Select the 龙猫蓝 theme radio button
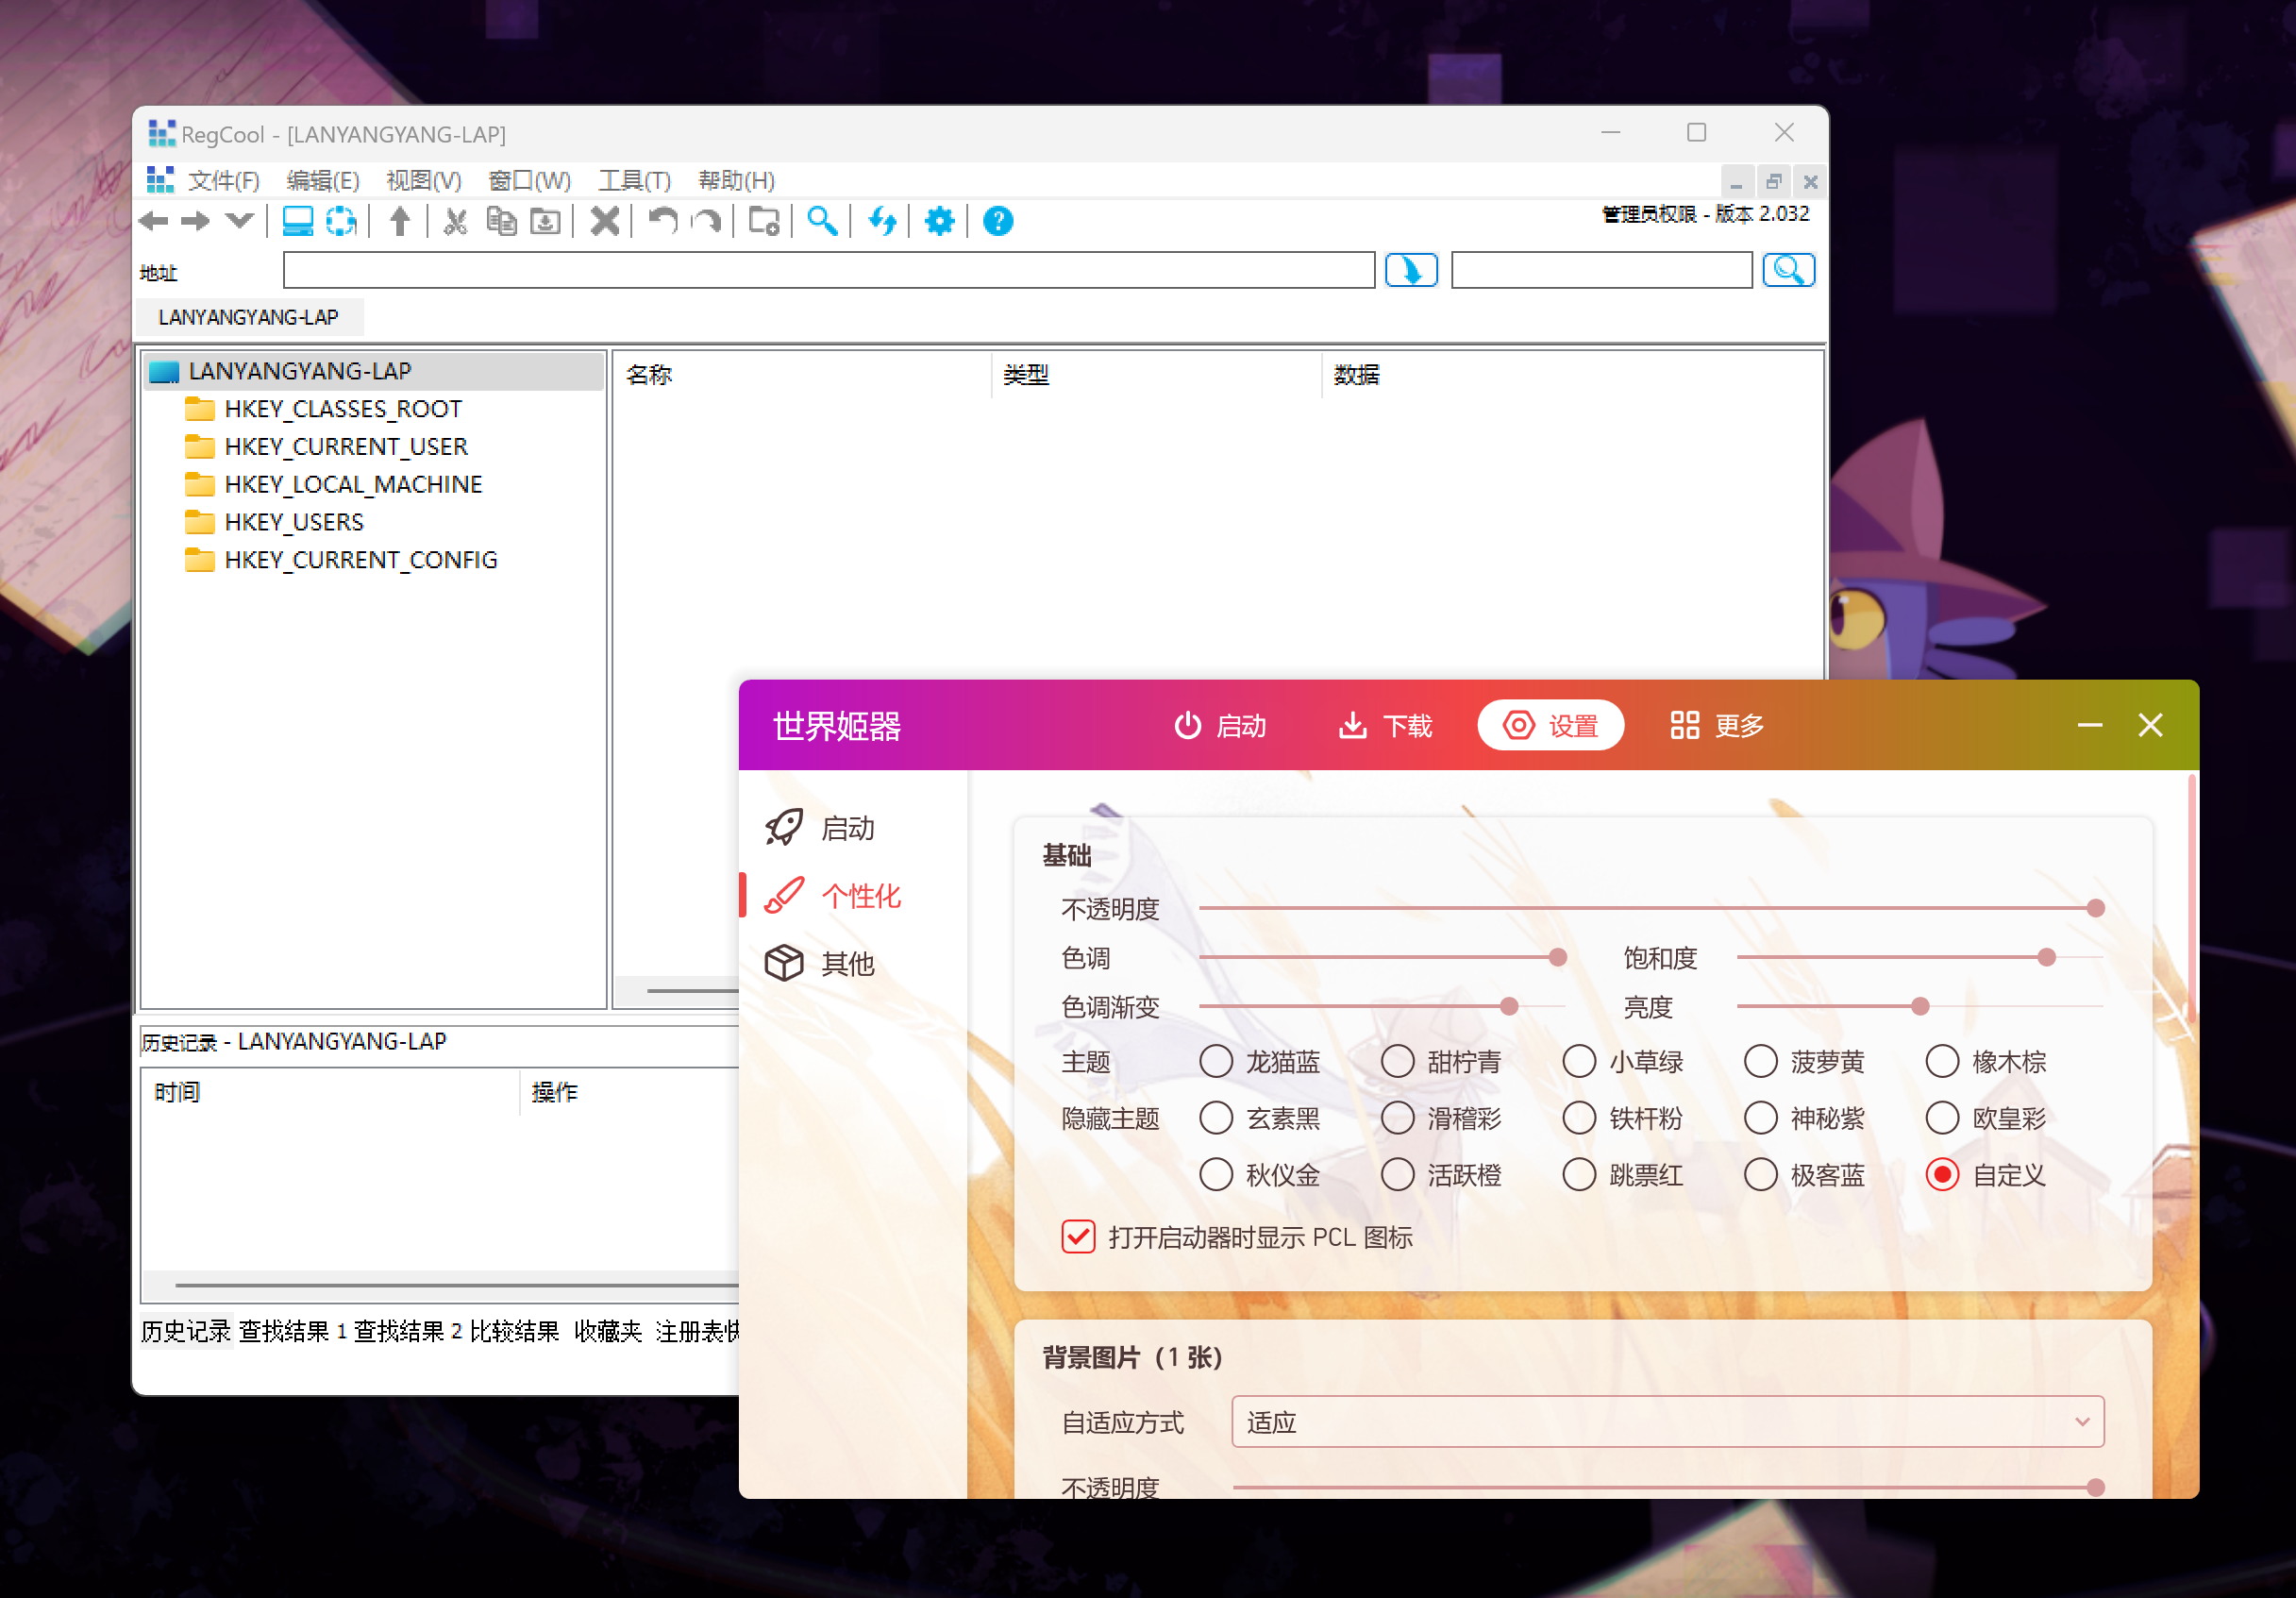2296x1598 pixels. (1217, 1061)
